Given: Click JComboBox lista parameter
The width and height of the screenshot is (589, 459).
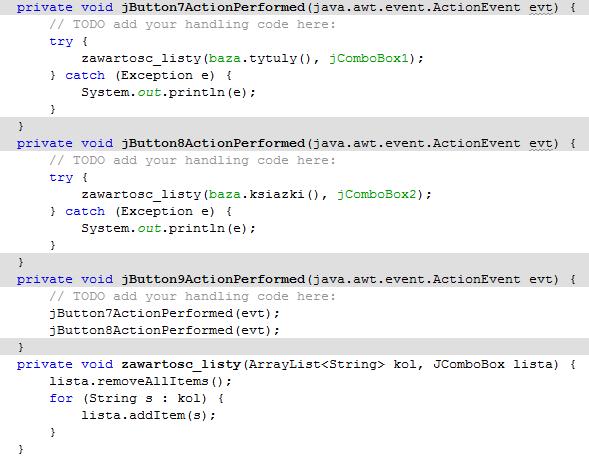Looking at the screenshot, I should 493,365.
